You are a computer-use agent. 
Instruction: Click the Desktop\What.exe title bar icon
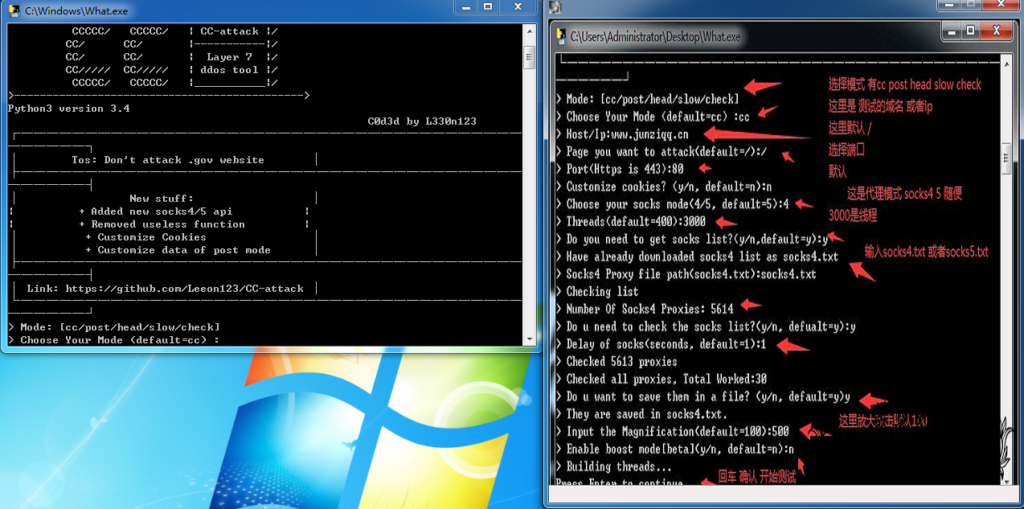[x=560, y=37]
